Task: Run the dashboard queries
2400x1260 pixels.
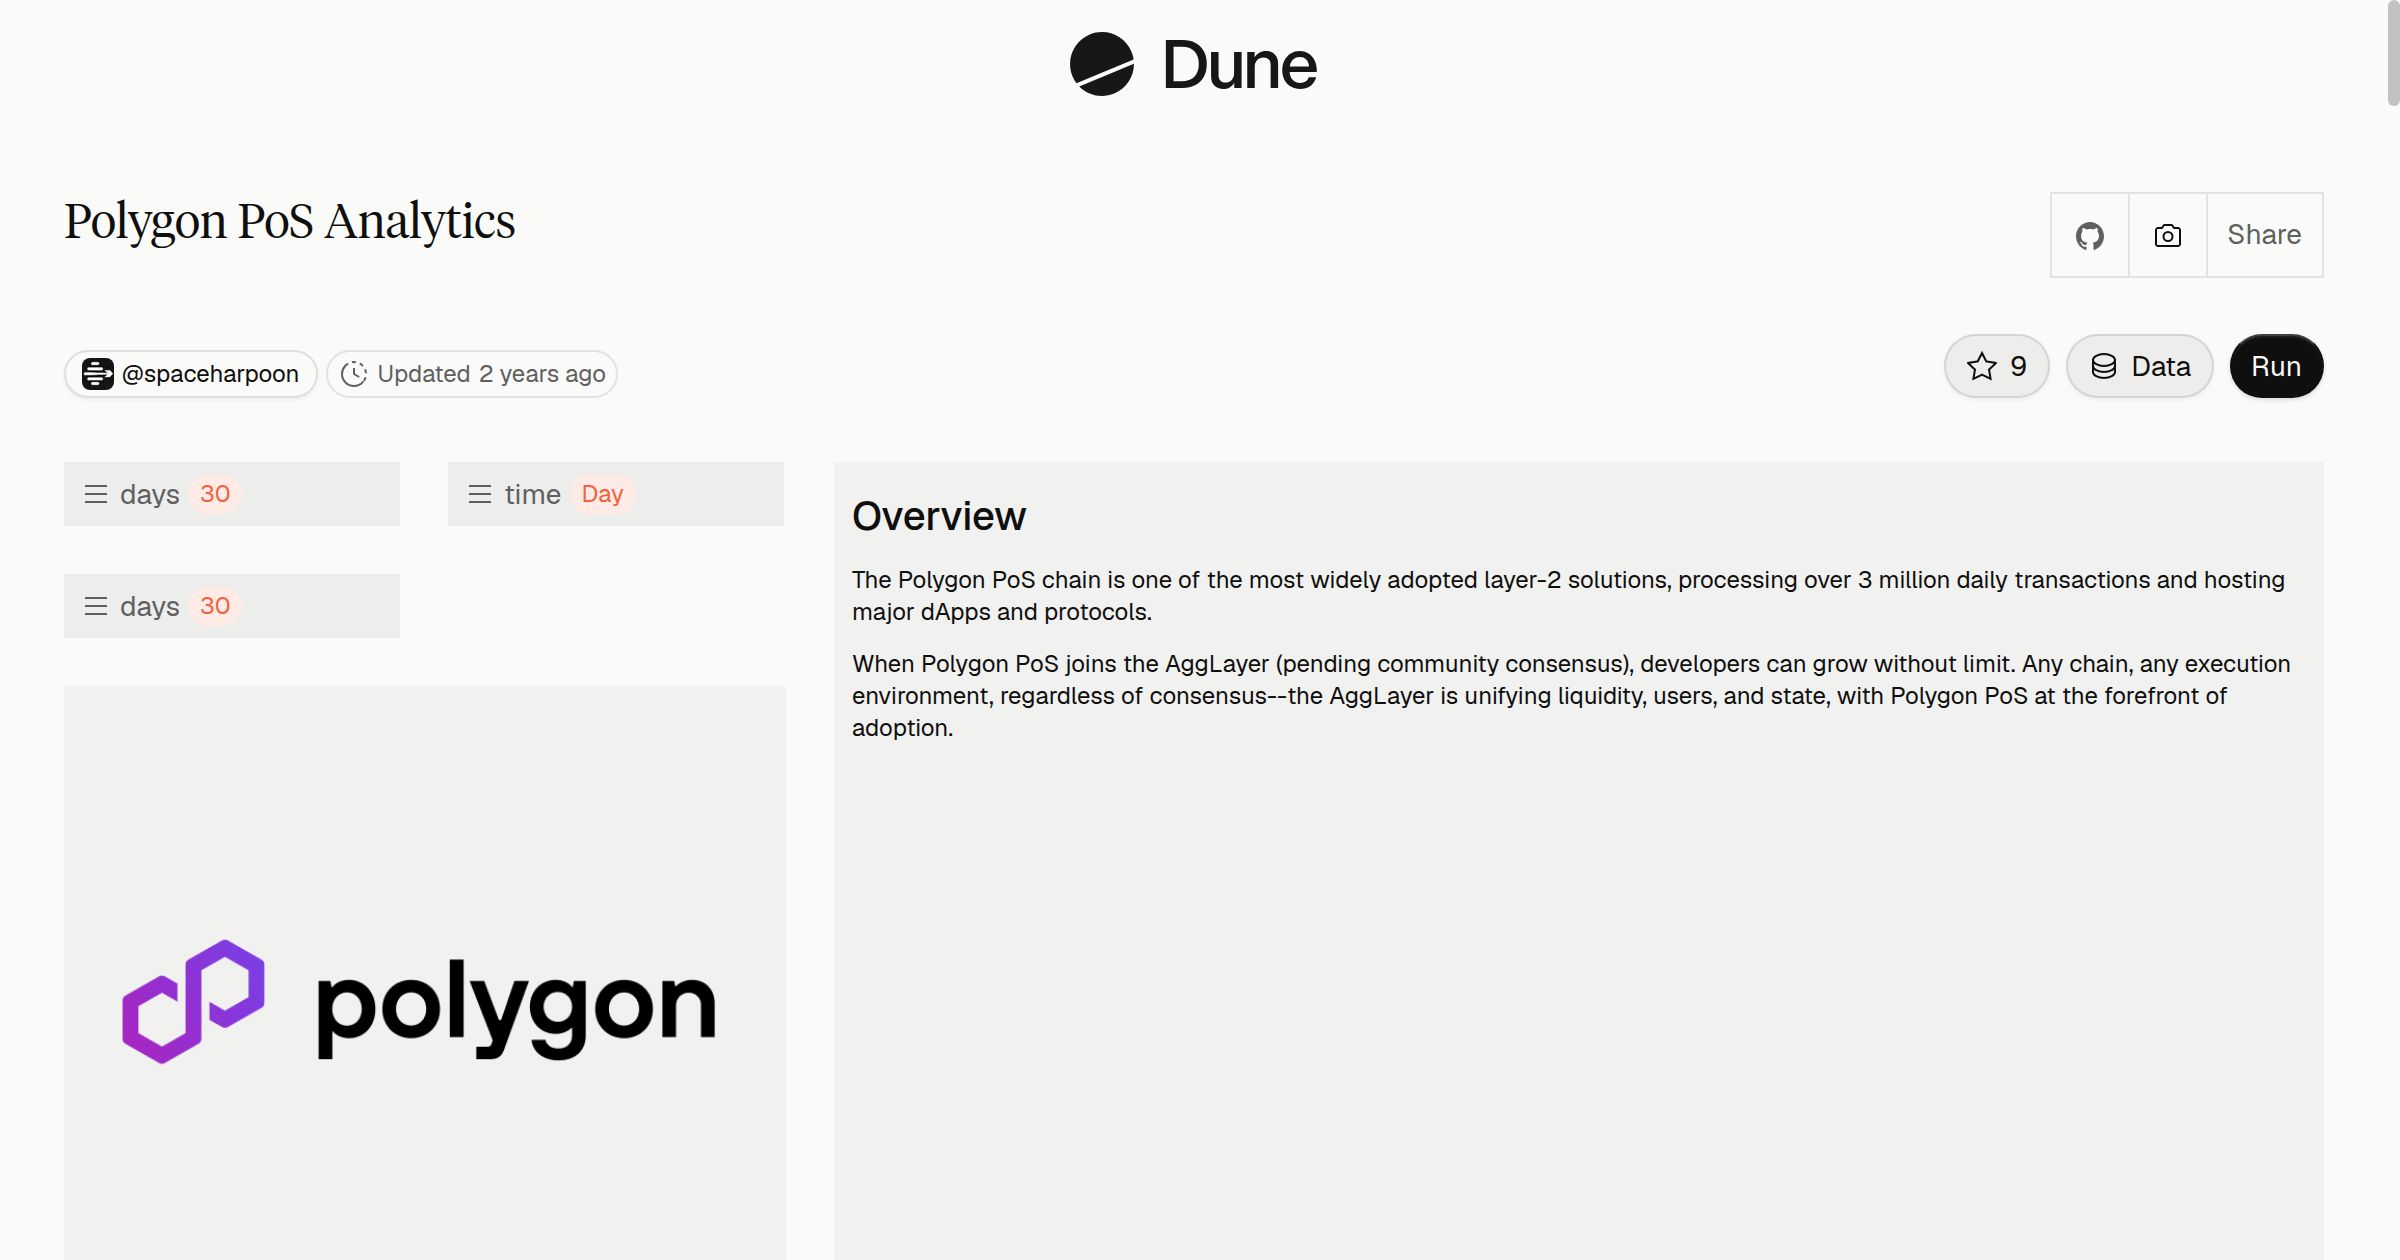Action: 2276,366
